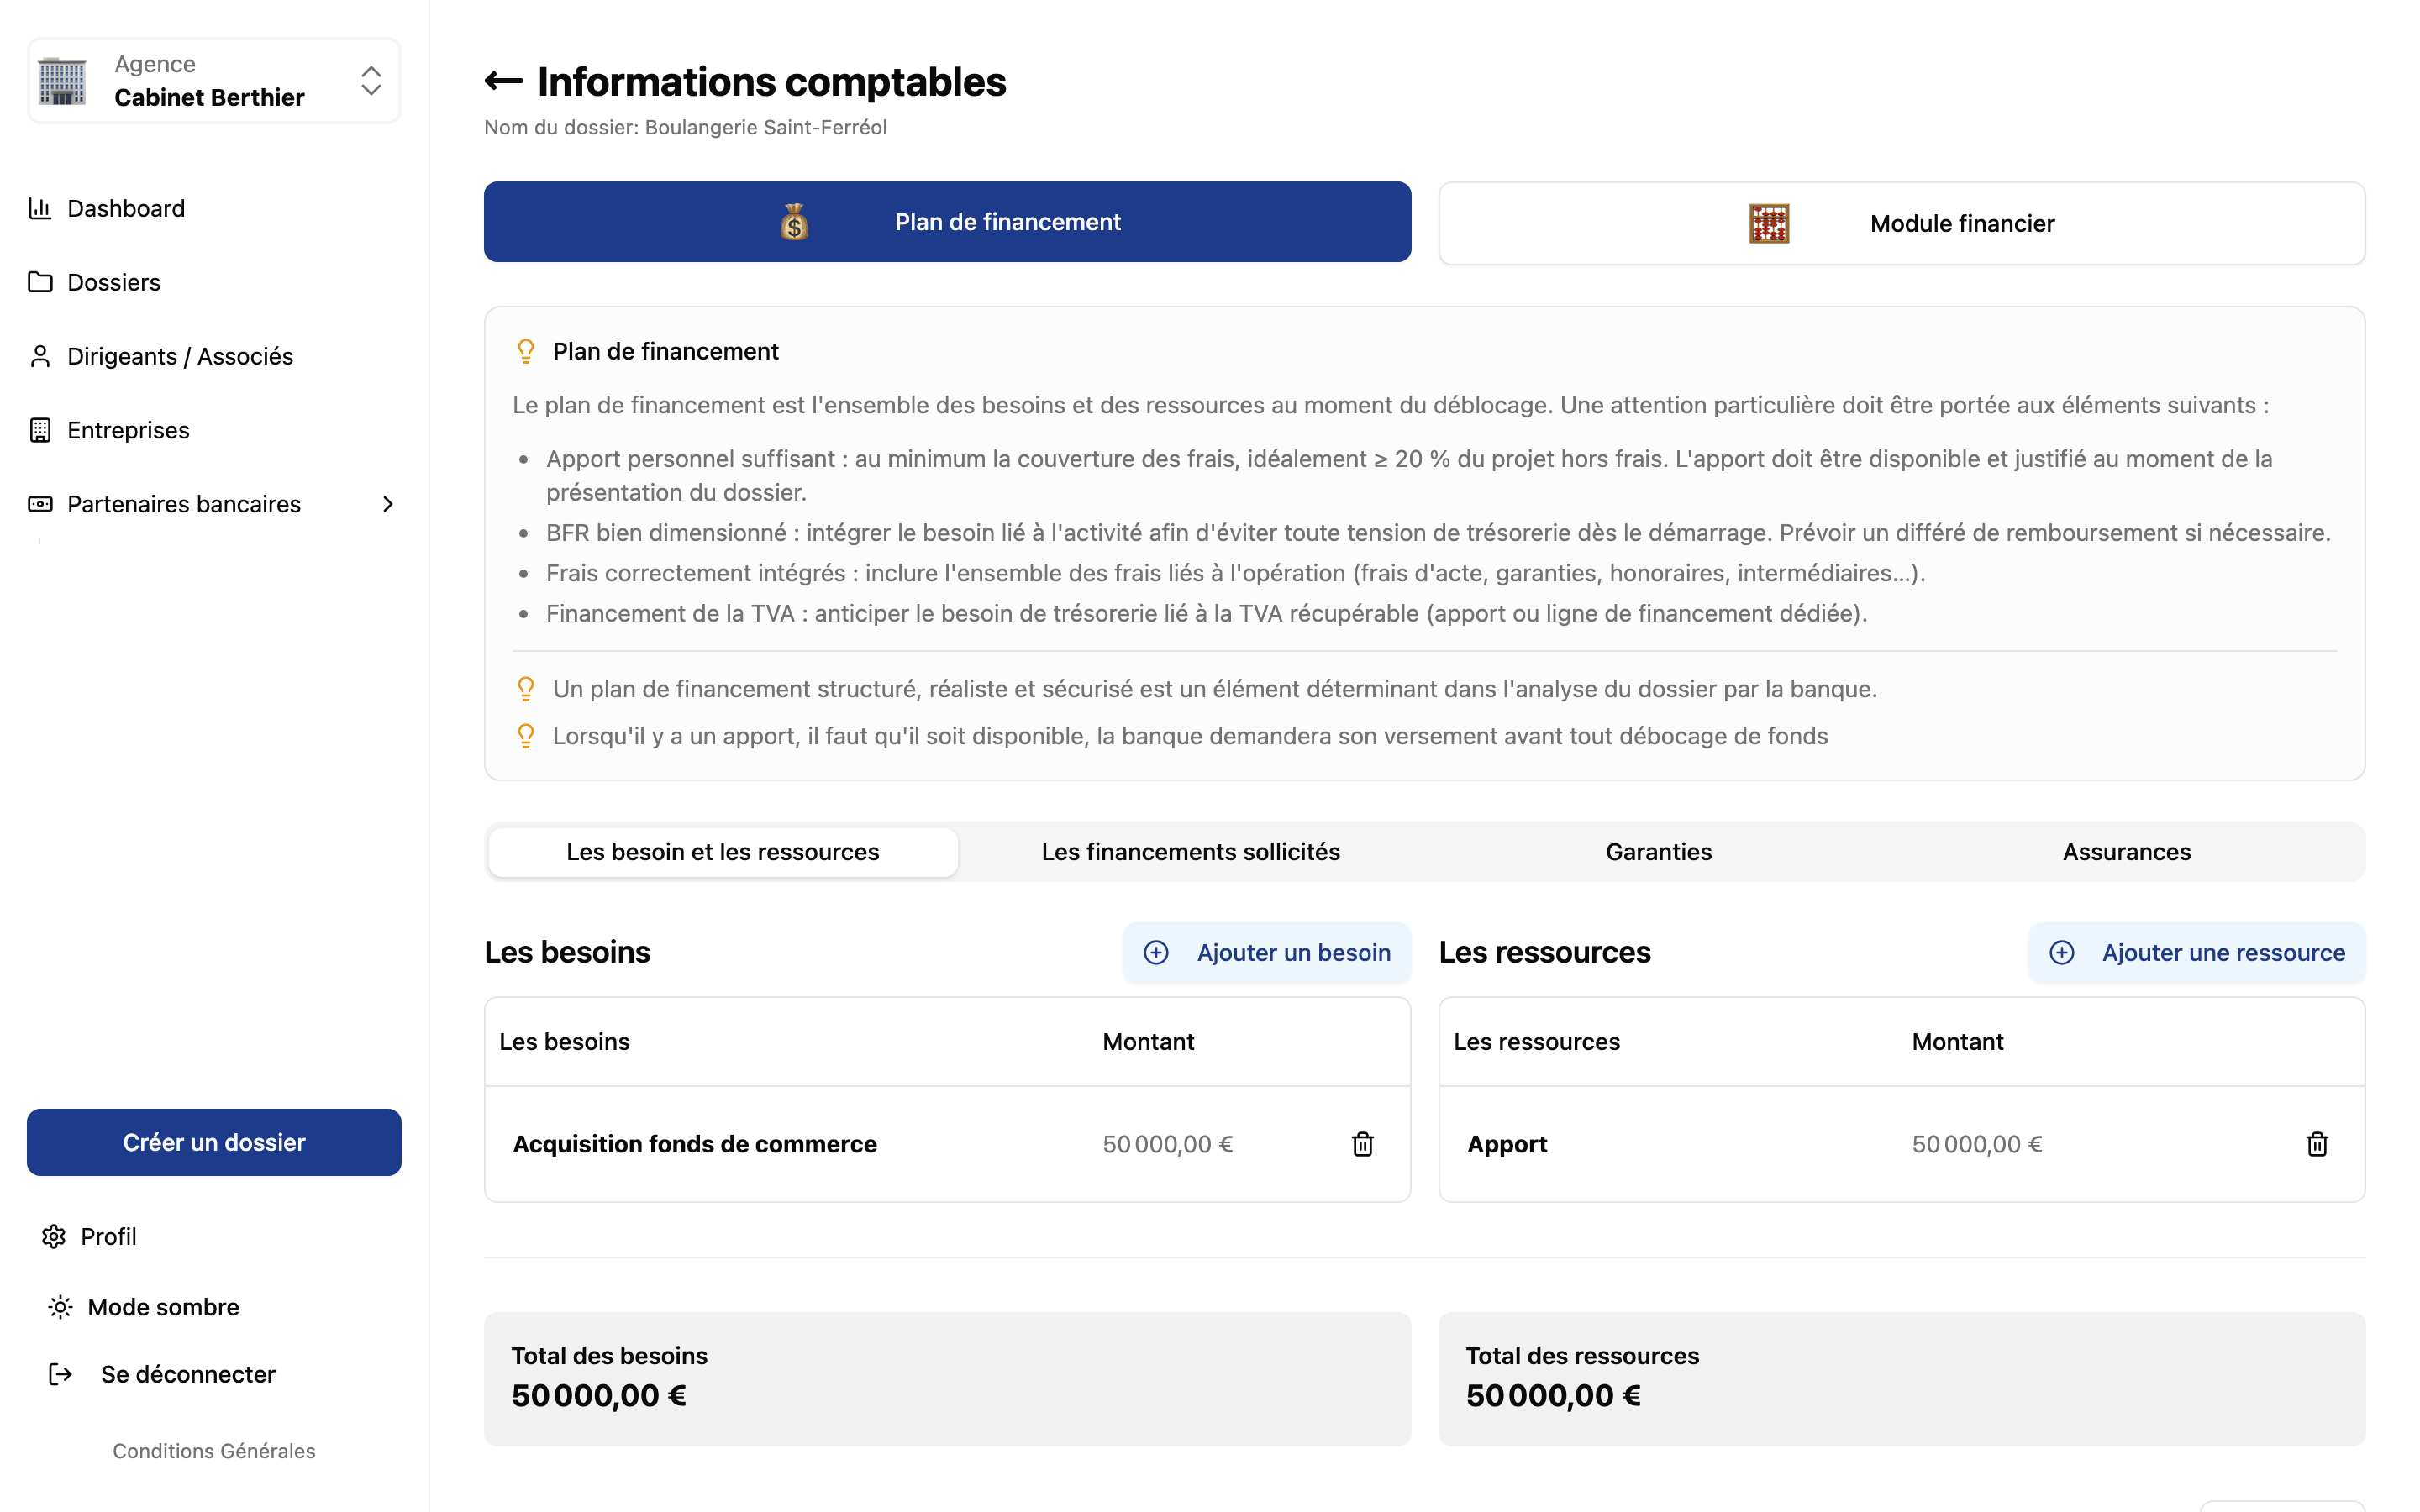Delete the Acquisition fonds de commerce row

pyautogui.click(x=1362, y=1144)
